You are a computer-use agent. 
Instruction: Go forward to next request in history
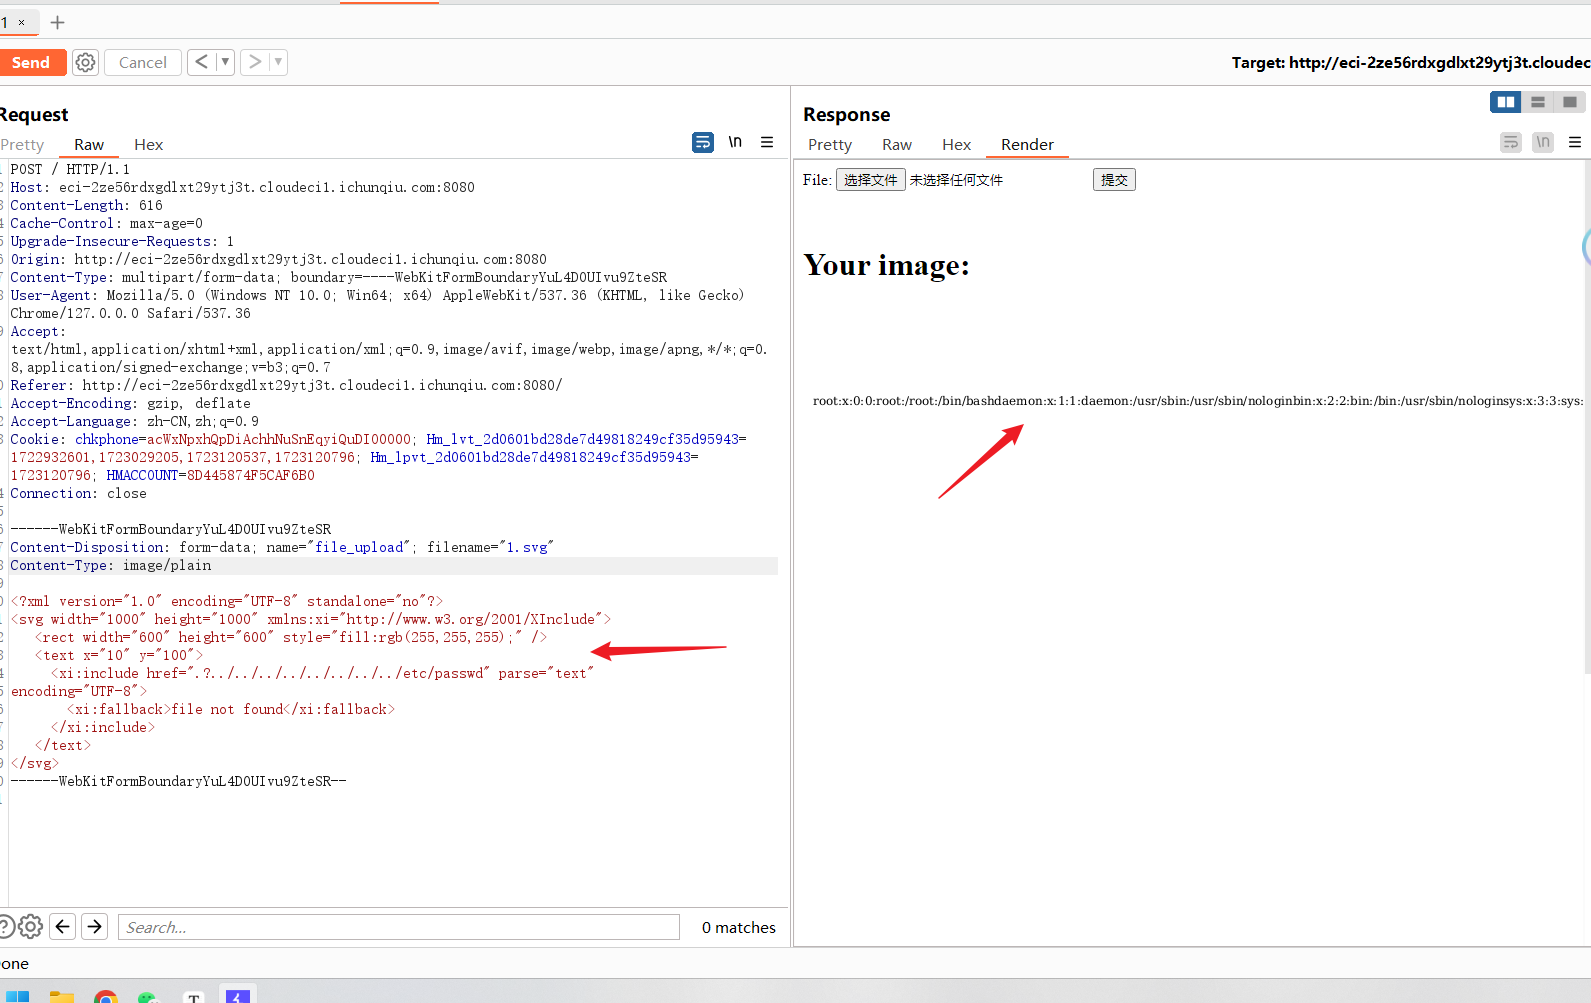click(255, 62)
